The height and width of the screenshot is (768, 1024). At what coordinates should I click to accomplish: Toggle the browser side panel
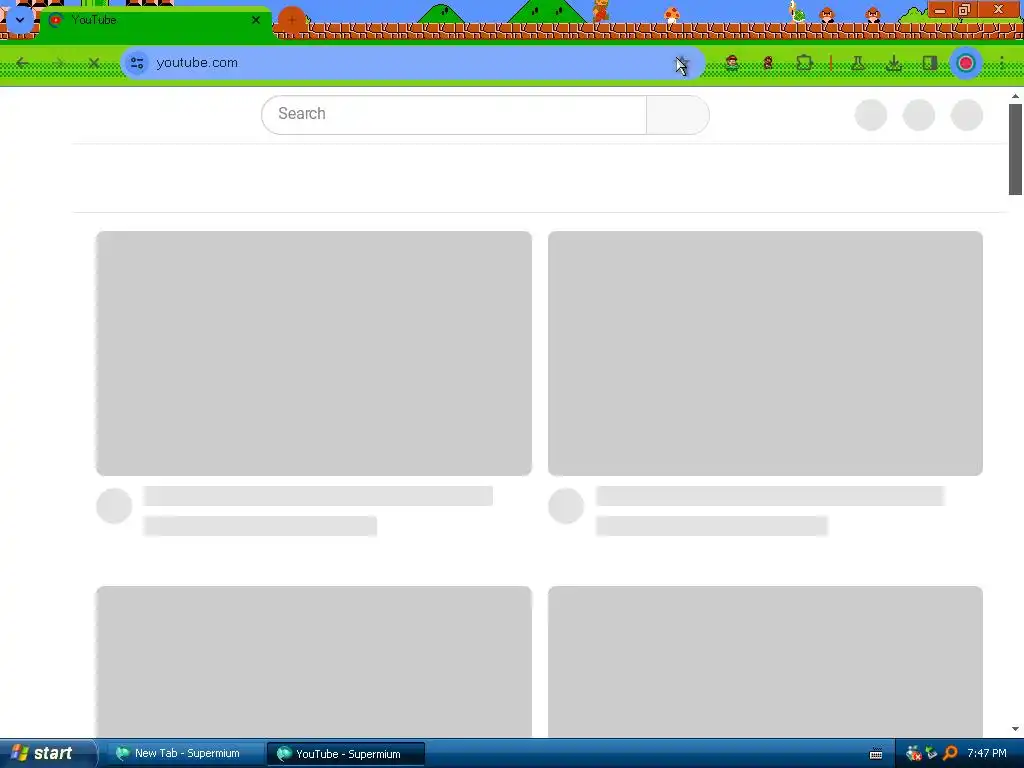[x=929, y=63]
